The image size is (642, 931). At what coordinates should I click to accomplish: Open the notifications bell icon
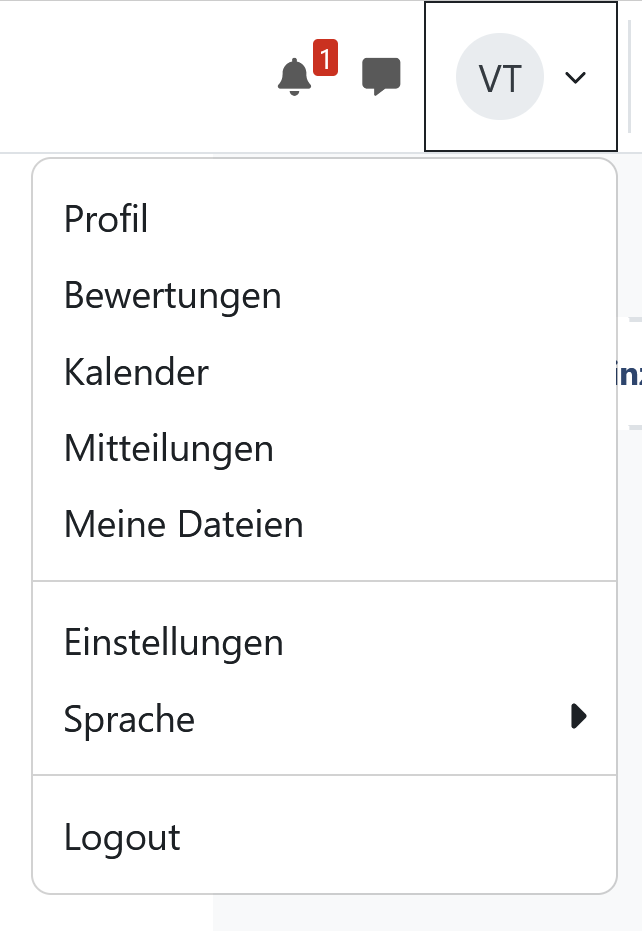pos(294,78)
